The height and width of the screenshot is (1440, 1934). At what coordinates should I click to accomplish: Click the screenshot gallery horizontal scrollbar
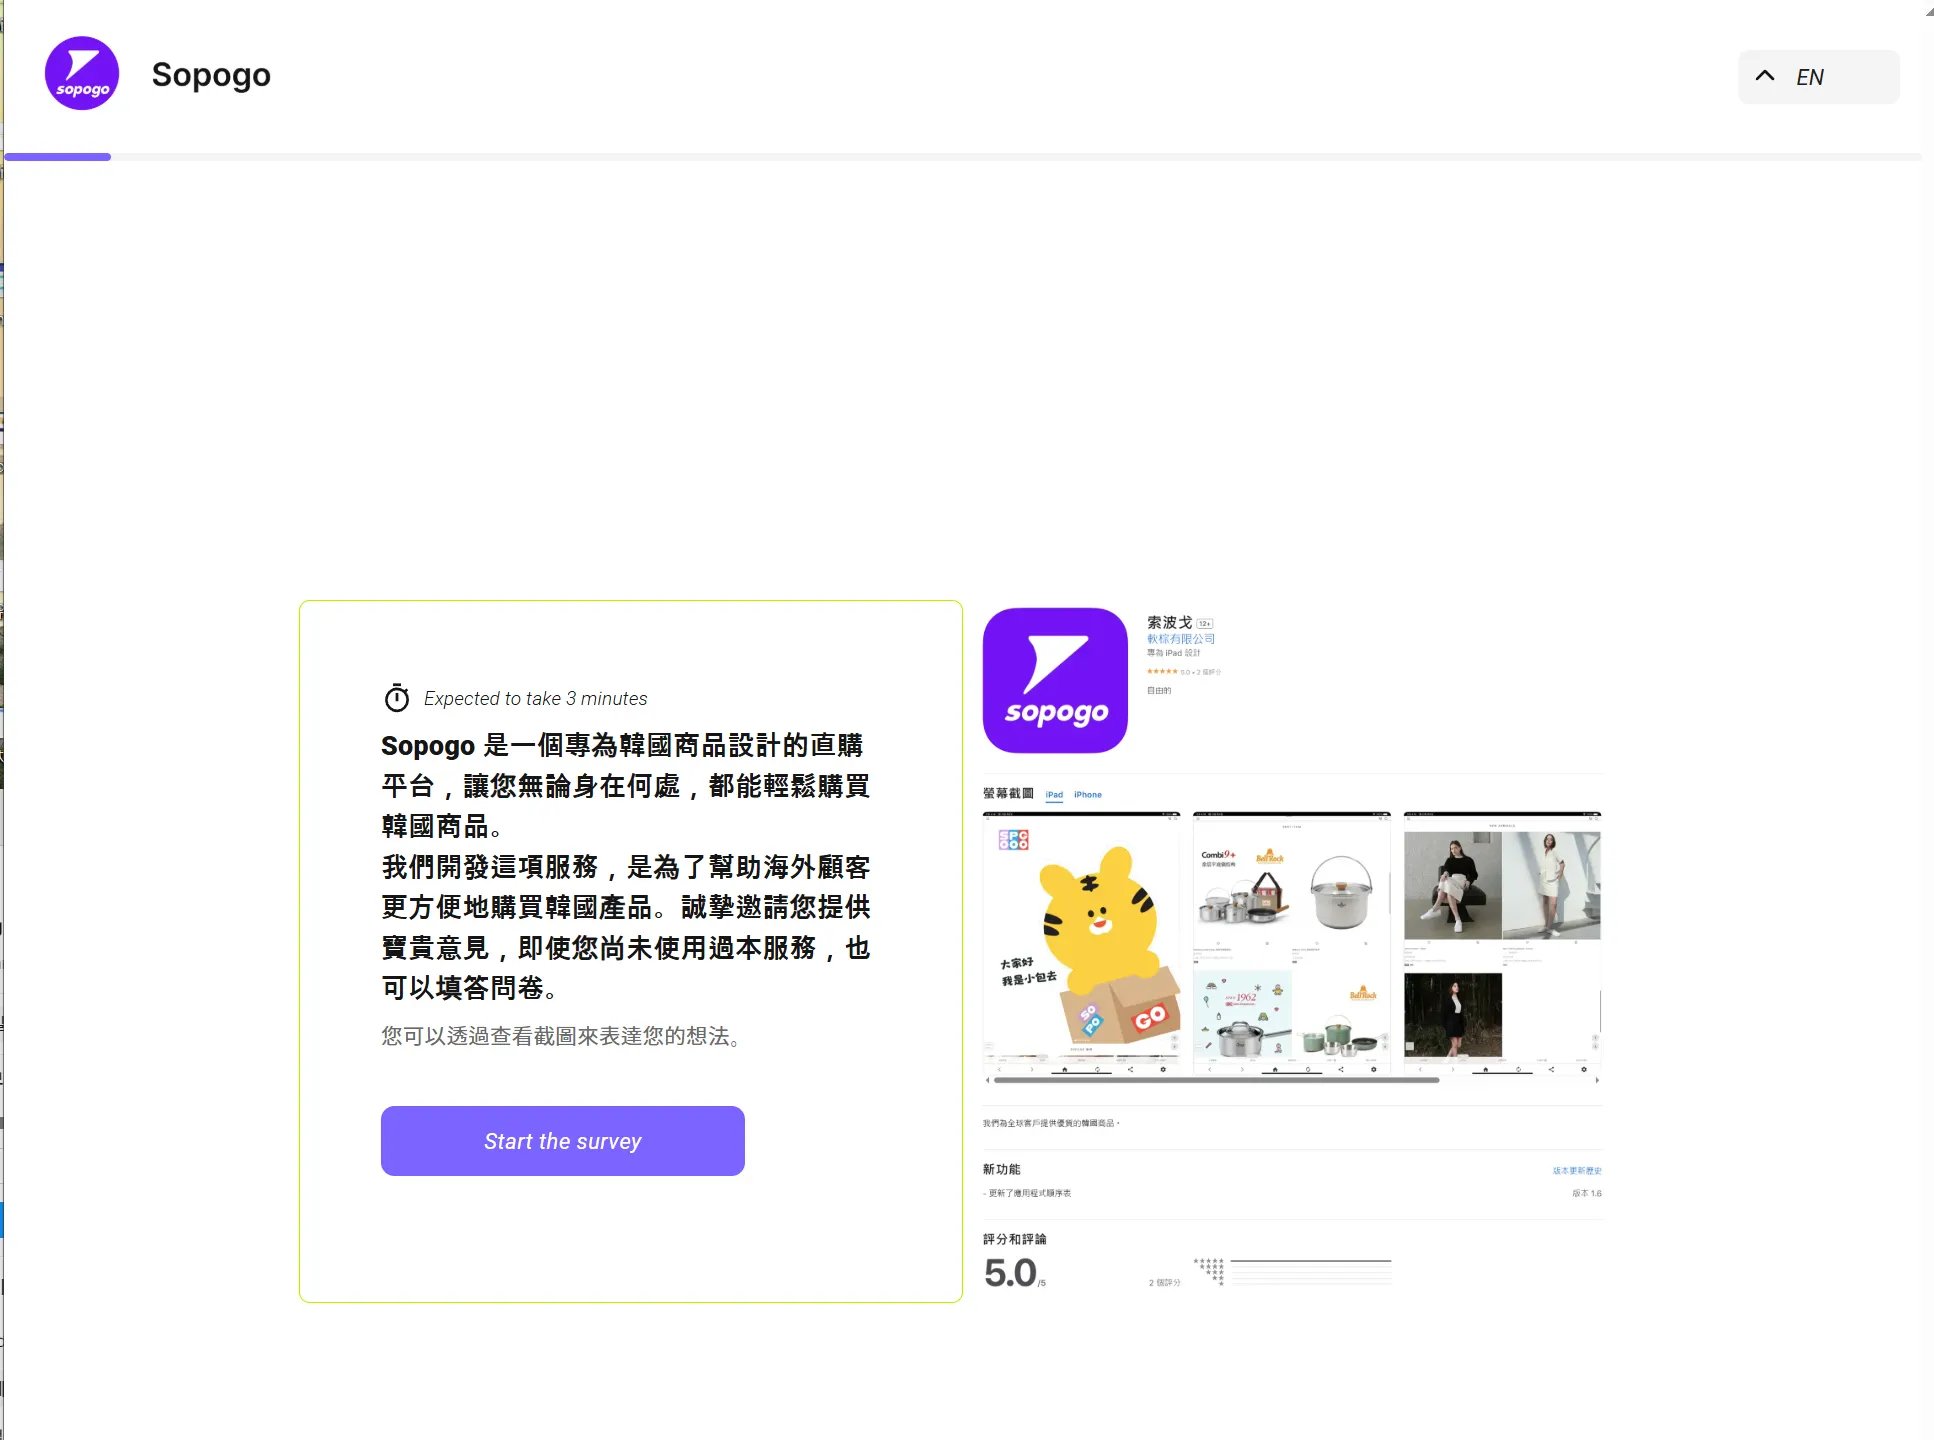click(x=1215, y=1080)
